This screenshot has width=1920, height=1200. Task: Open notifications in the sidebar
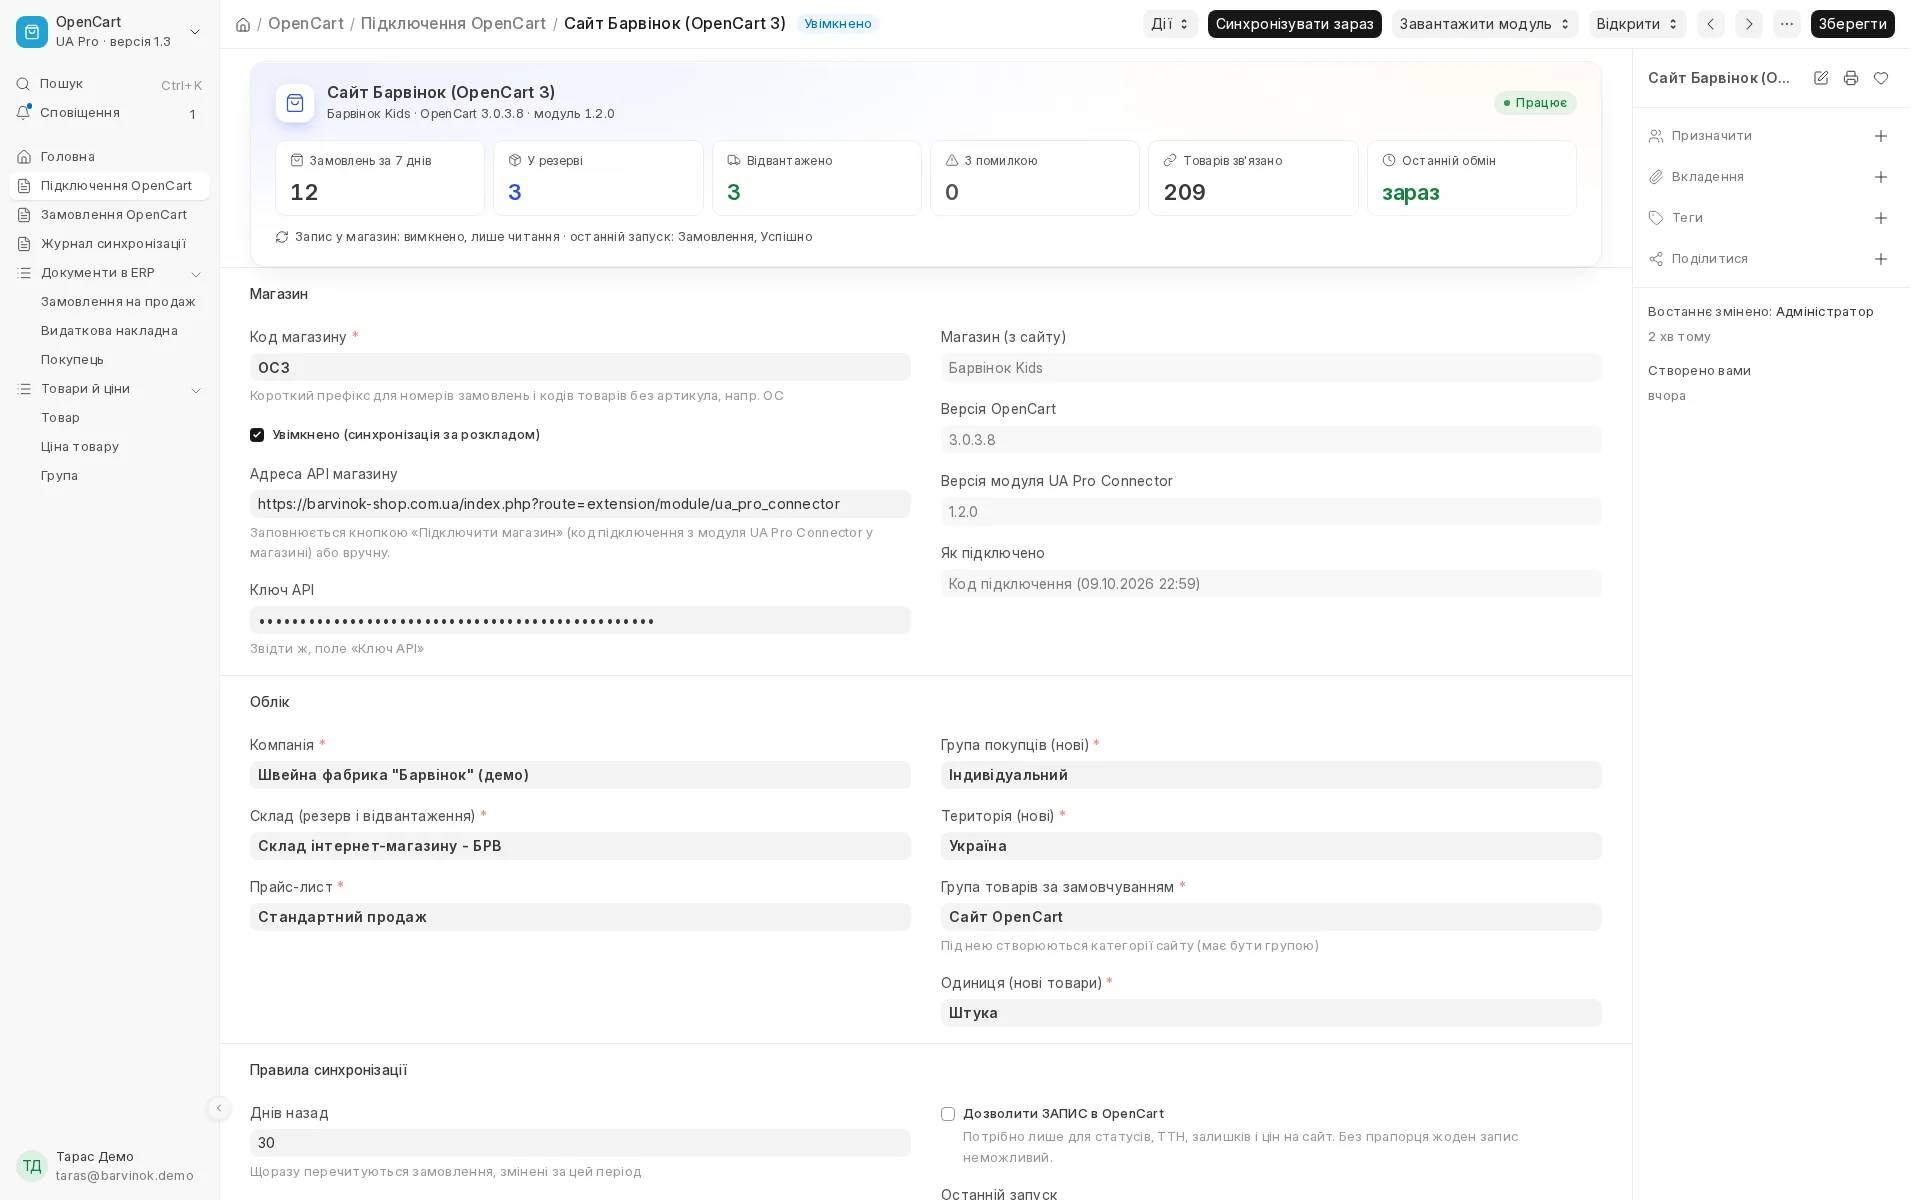pyautogui.click(x=109, y=113)
